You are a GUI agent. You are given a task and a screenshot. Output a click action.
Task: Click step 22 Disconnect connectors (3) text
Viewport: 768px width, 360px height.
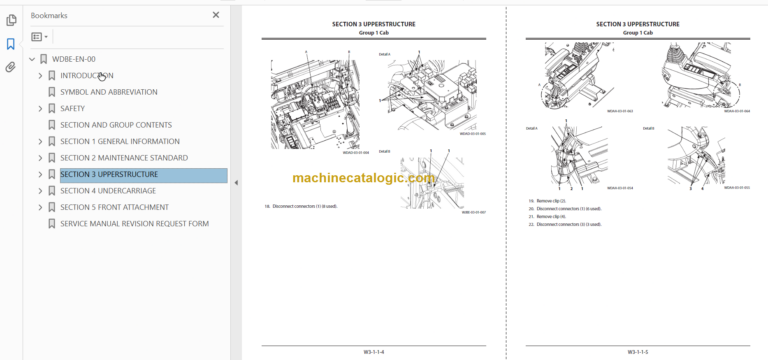[x=565, y=224]
